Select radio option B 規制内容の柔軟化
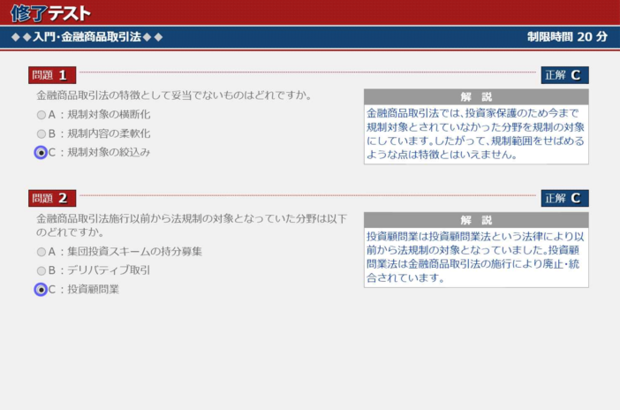Viewport: 620px width, 410px height. pyautogui.click(x=41, y=133)
